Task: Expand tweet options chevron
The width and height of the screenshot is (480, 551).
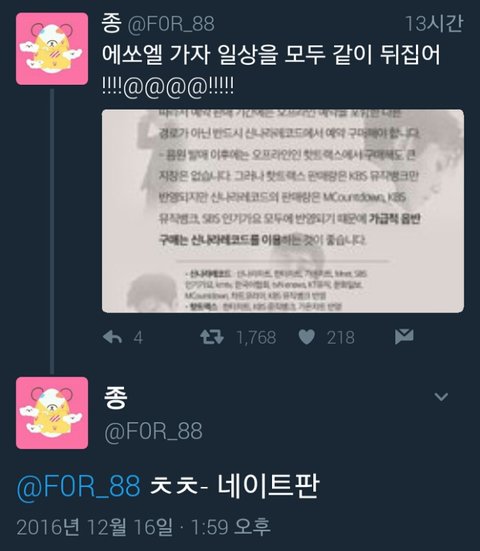Action: (x=441, y=397)
